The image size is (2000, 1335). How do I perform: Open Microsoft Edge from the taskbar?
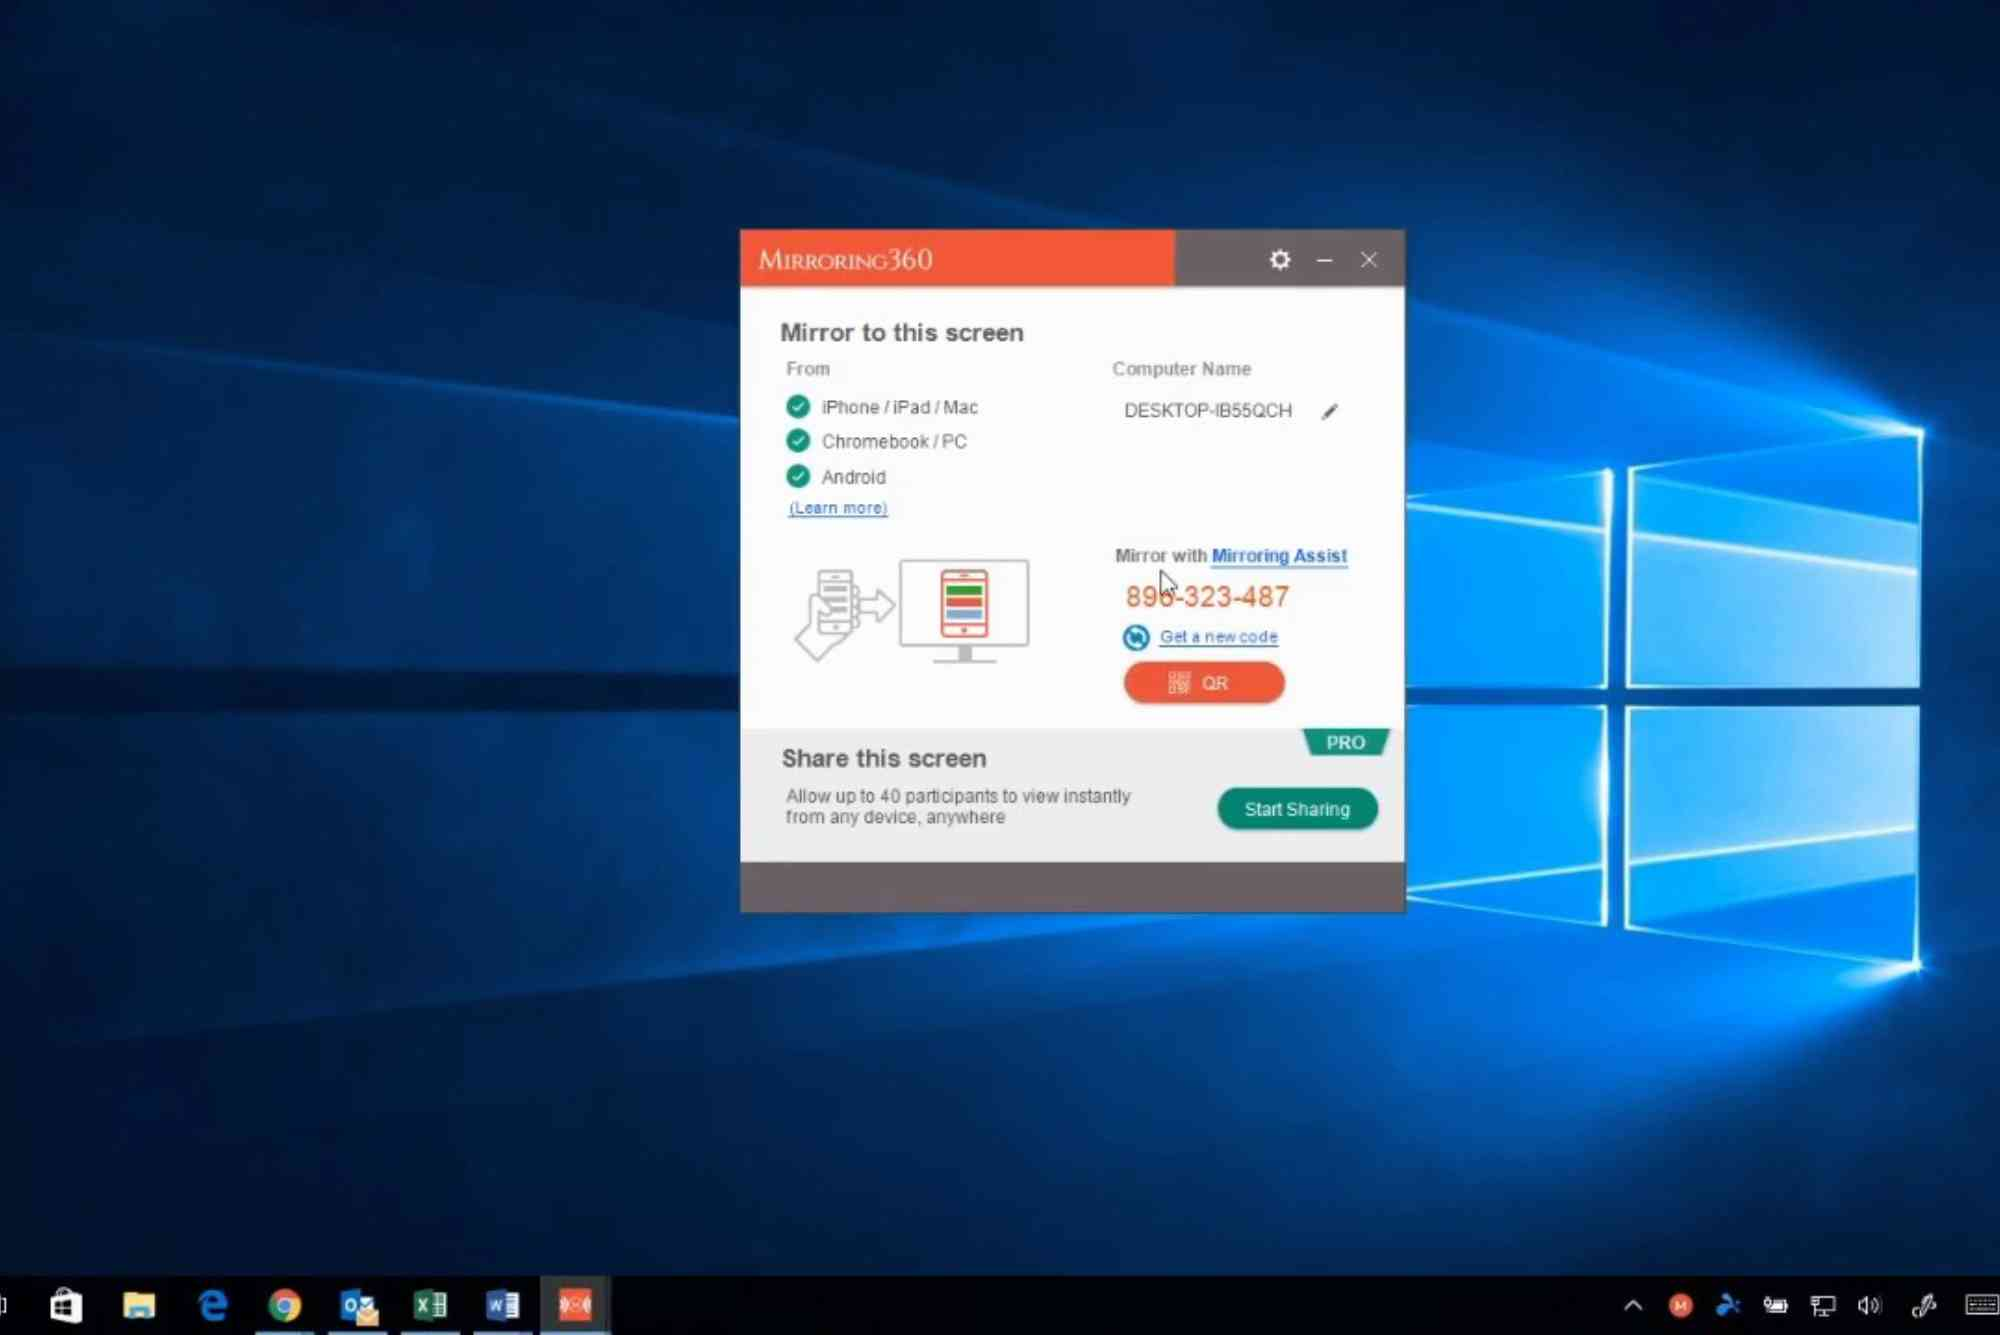coord(212,1304)
